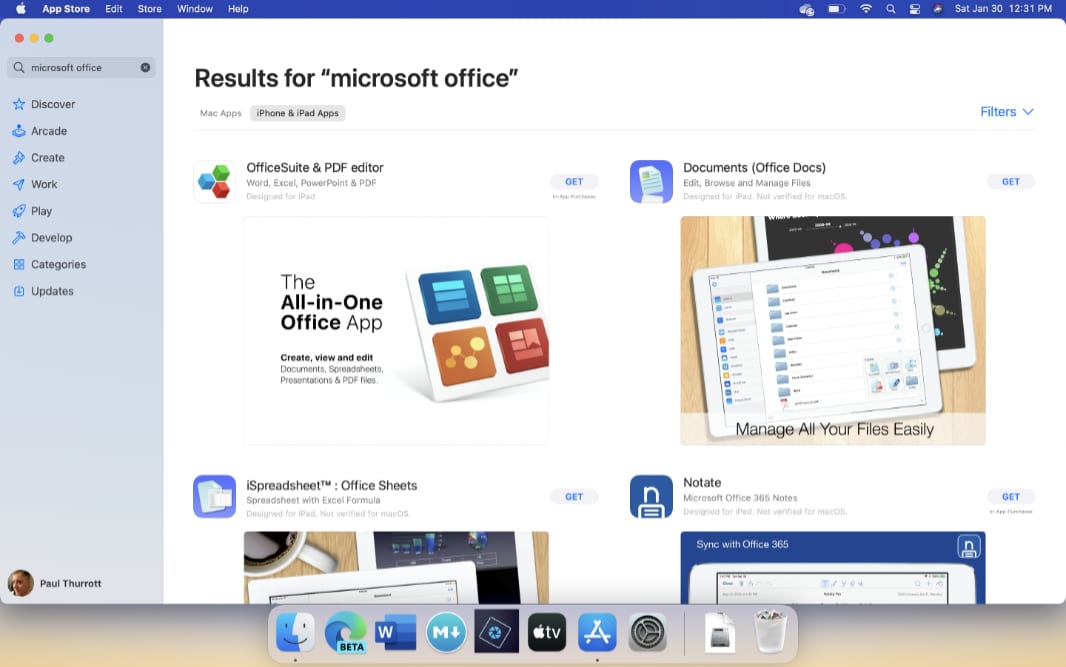Select the Develop hammer icon

tap(19, 237)
